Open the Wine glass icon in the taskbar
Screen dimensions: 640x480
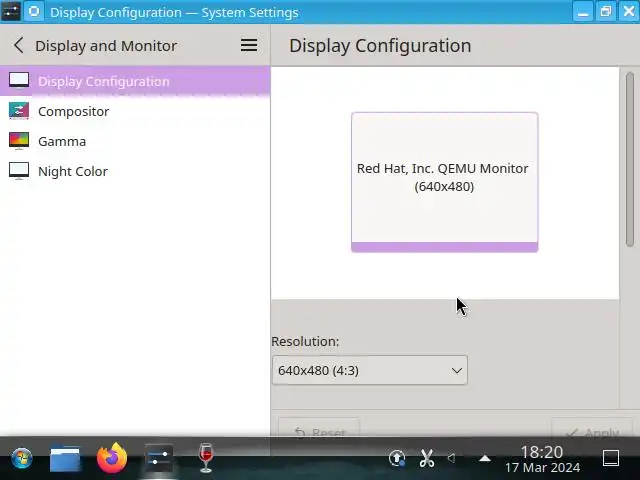click(x=206, y=458)
